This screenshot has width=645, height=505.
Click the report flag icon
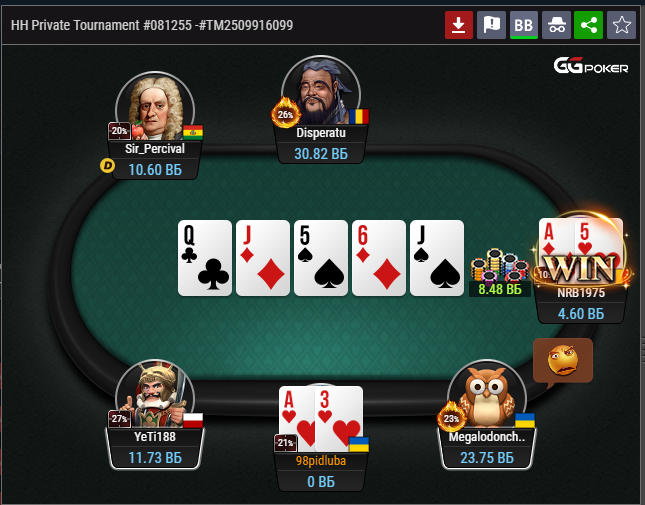coord(491,25)
